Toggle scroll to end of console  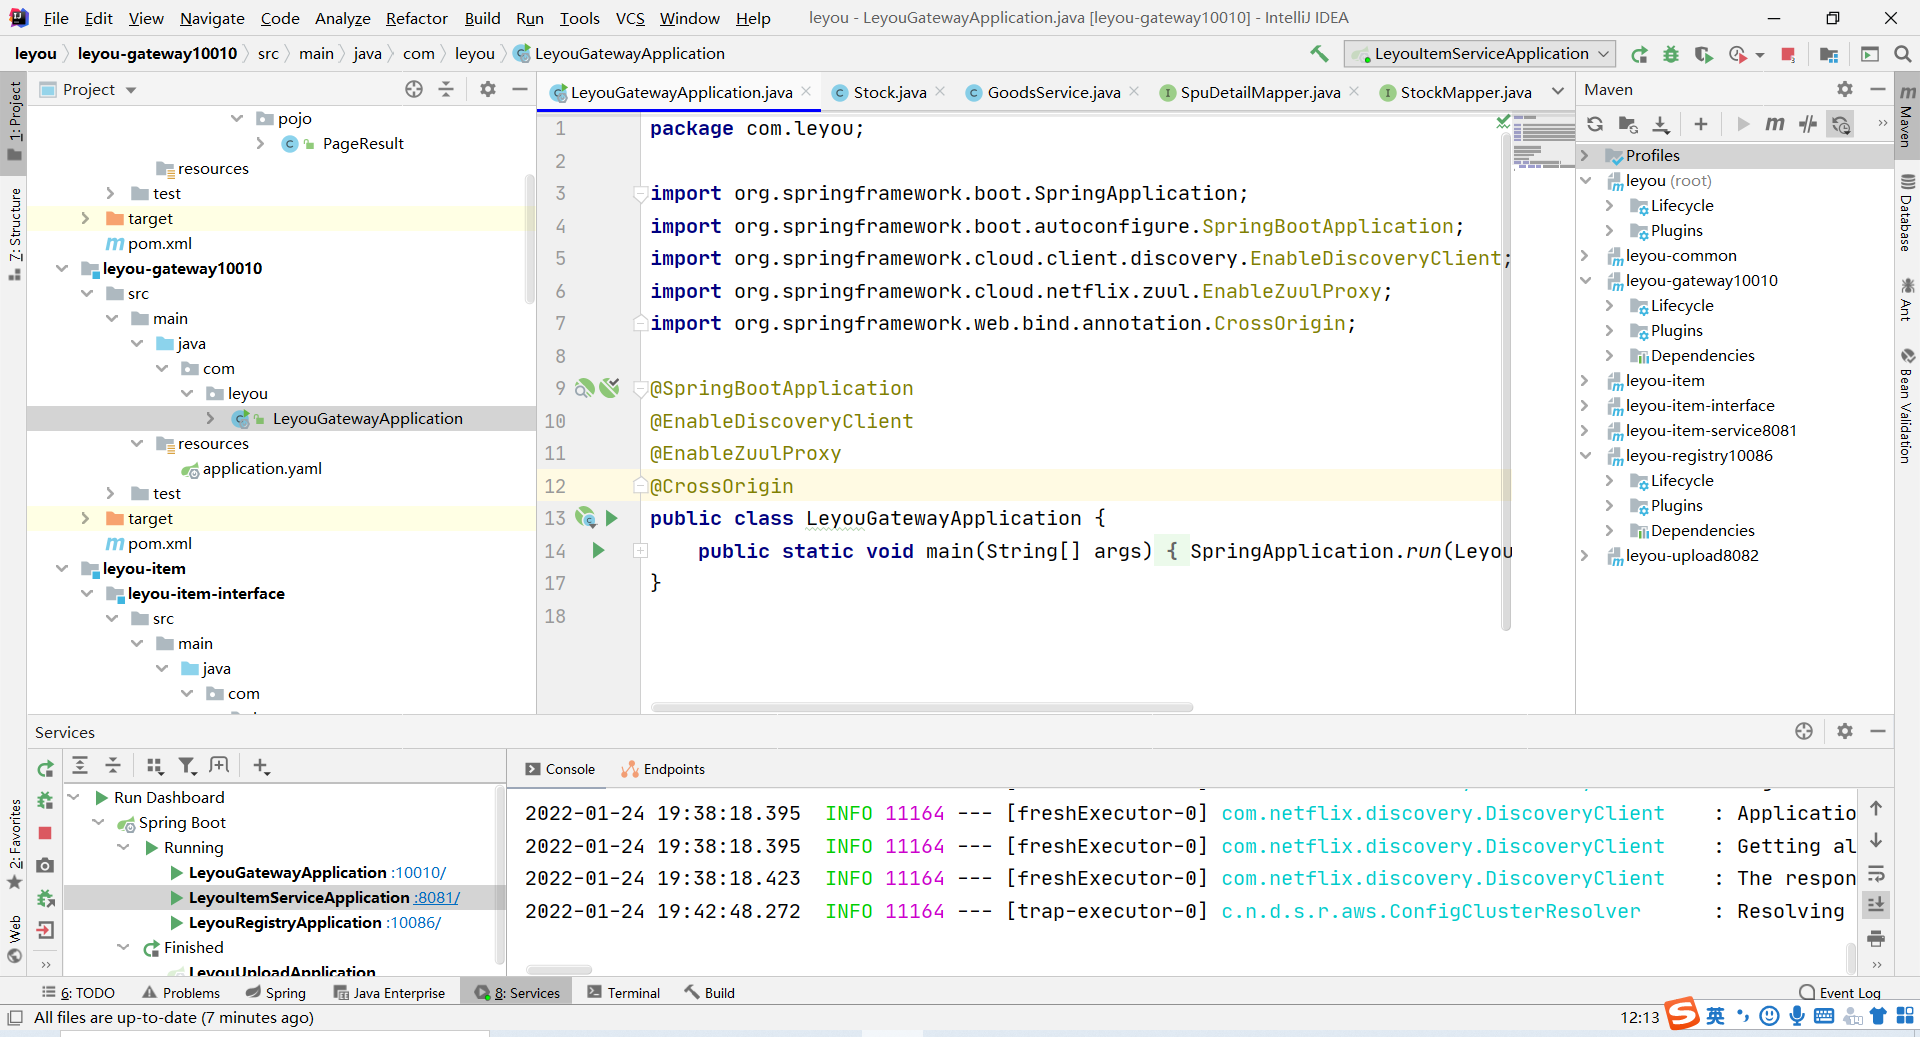pyautogui.click(x=1876, y=905)
